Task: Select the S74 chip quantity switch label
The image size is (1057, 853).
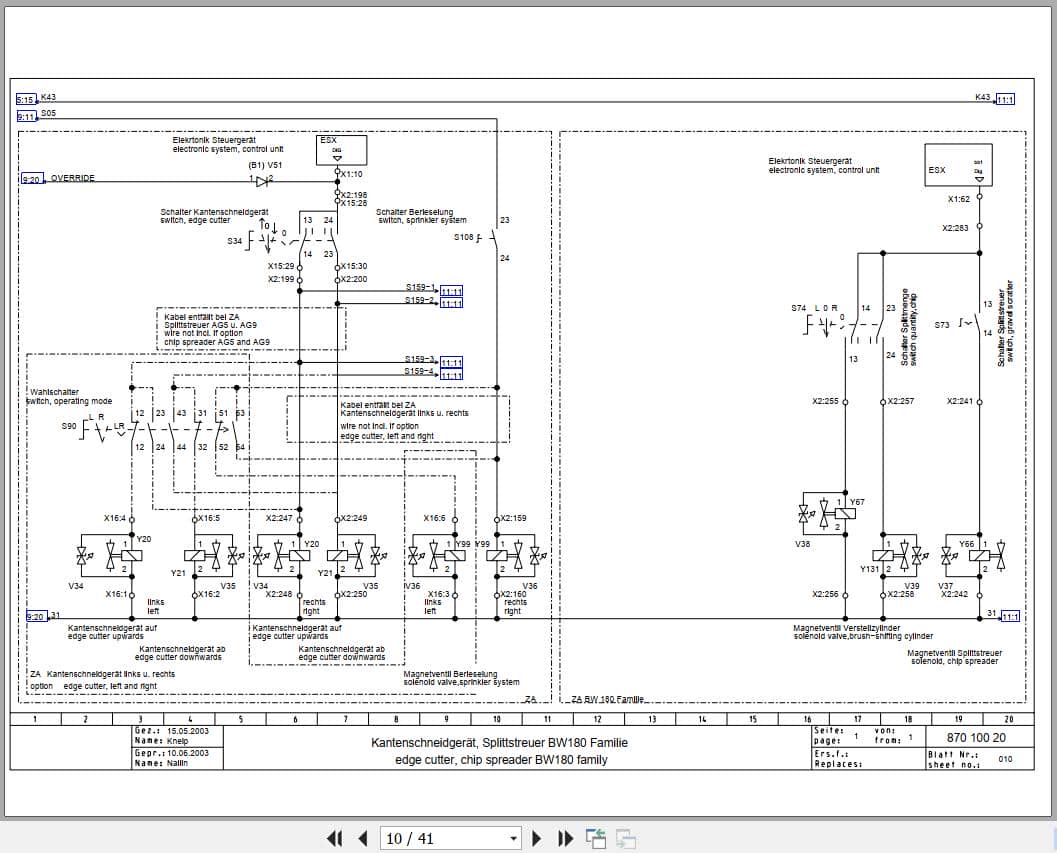Action: (x=799, y=308)
